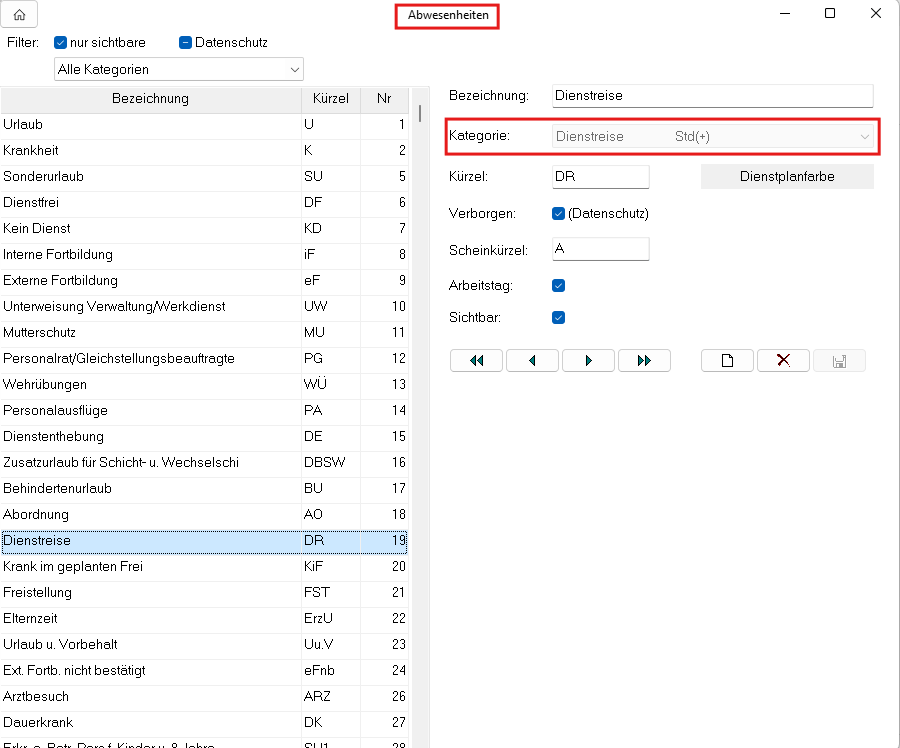Viewport: 900px width, 748px height.
Task: Click the Scheinkürzel input field
Action: tap(601, 249)
